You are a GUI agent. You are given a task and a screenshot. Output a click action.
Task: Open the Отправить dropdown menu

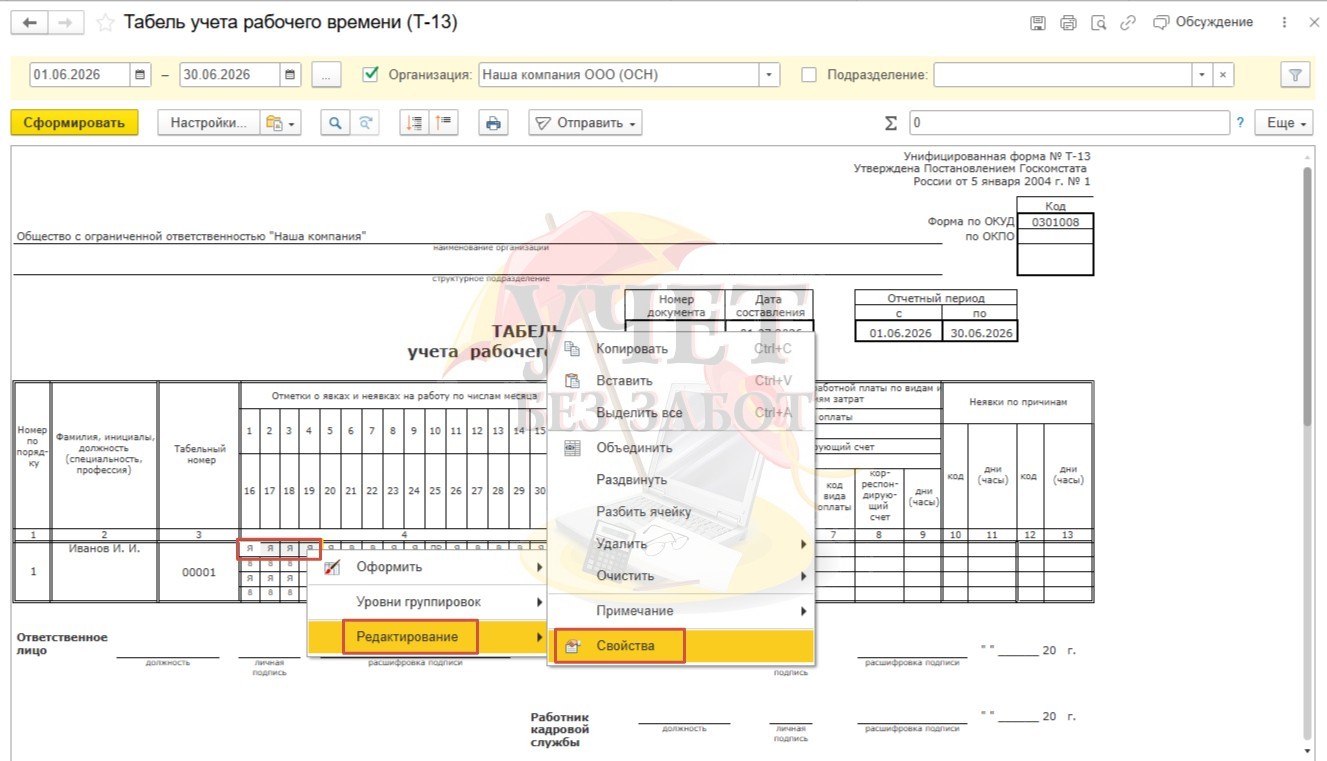click(585, 123)
